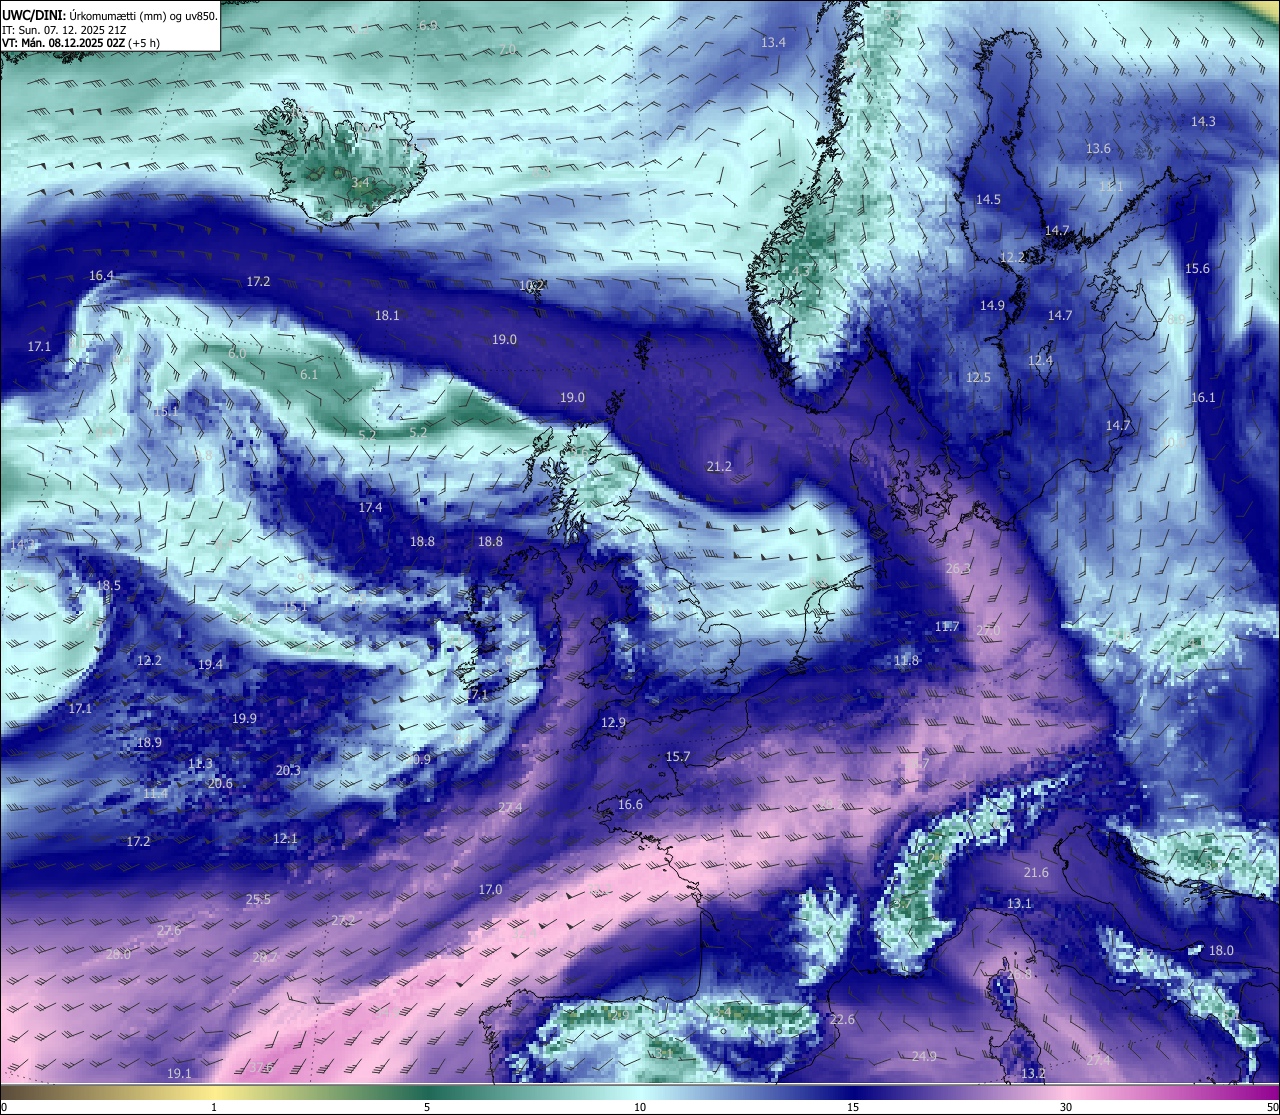Viewport: 1280px width, 1115px height.
Task: Click the map value 18.0
Action: [x=1221, y=951]
